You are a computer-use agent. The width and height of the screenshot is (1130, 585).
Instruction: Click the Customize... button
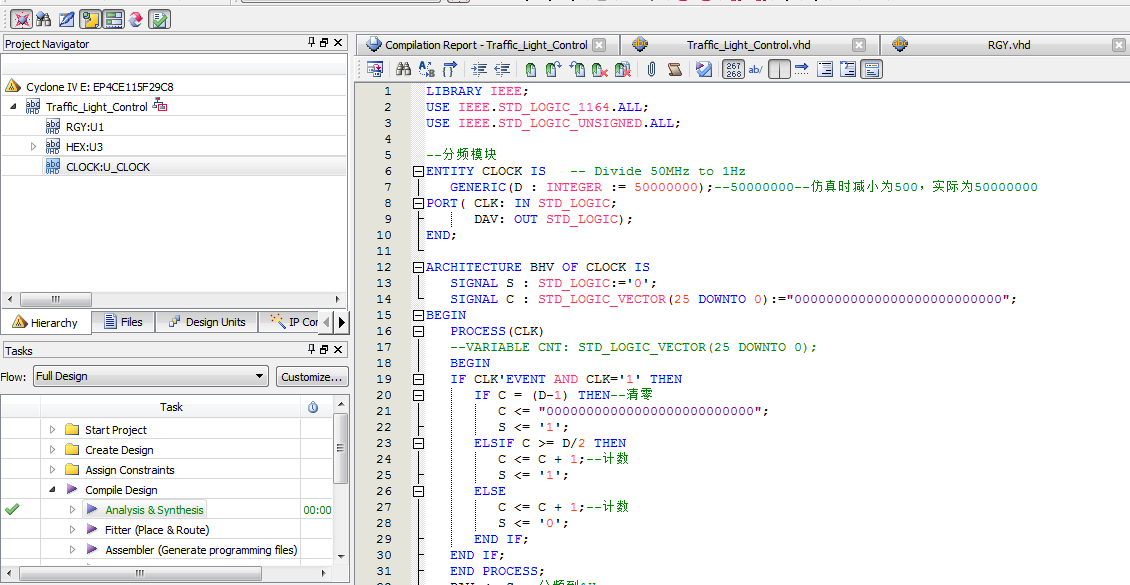tap(312, 376)
